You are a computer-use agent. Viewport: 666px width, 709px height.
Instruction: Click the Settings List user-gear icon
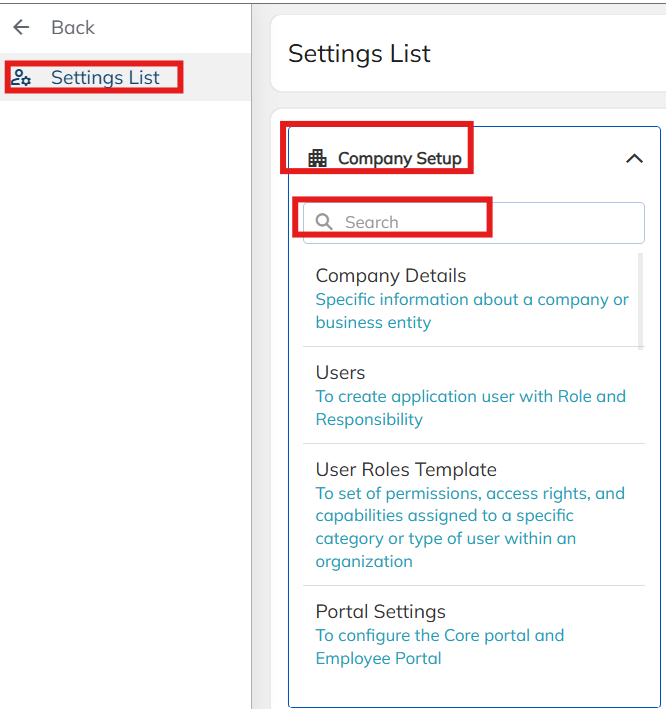21,78
